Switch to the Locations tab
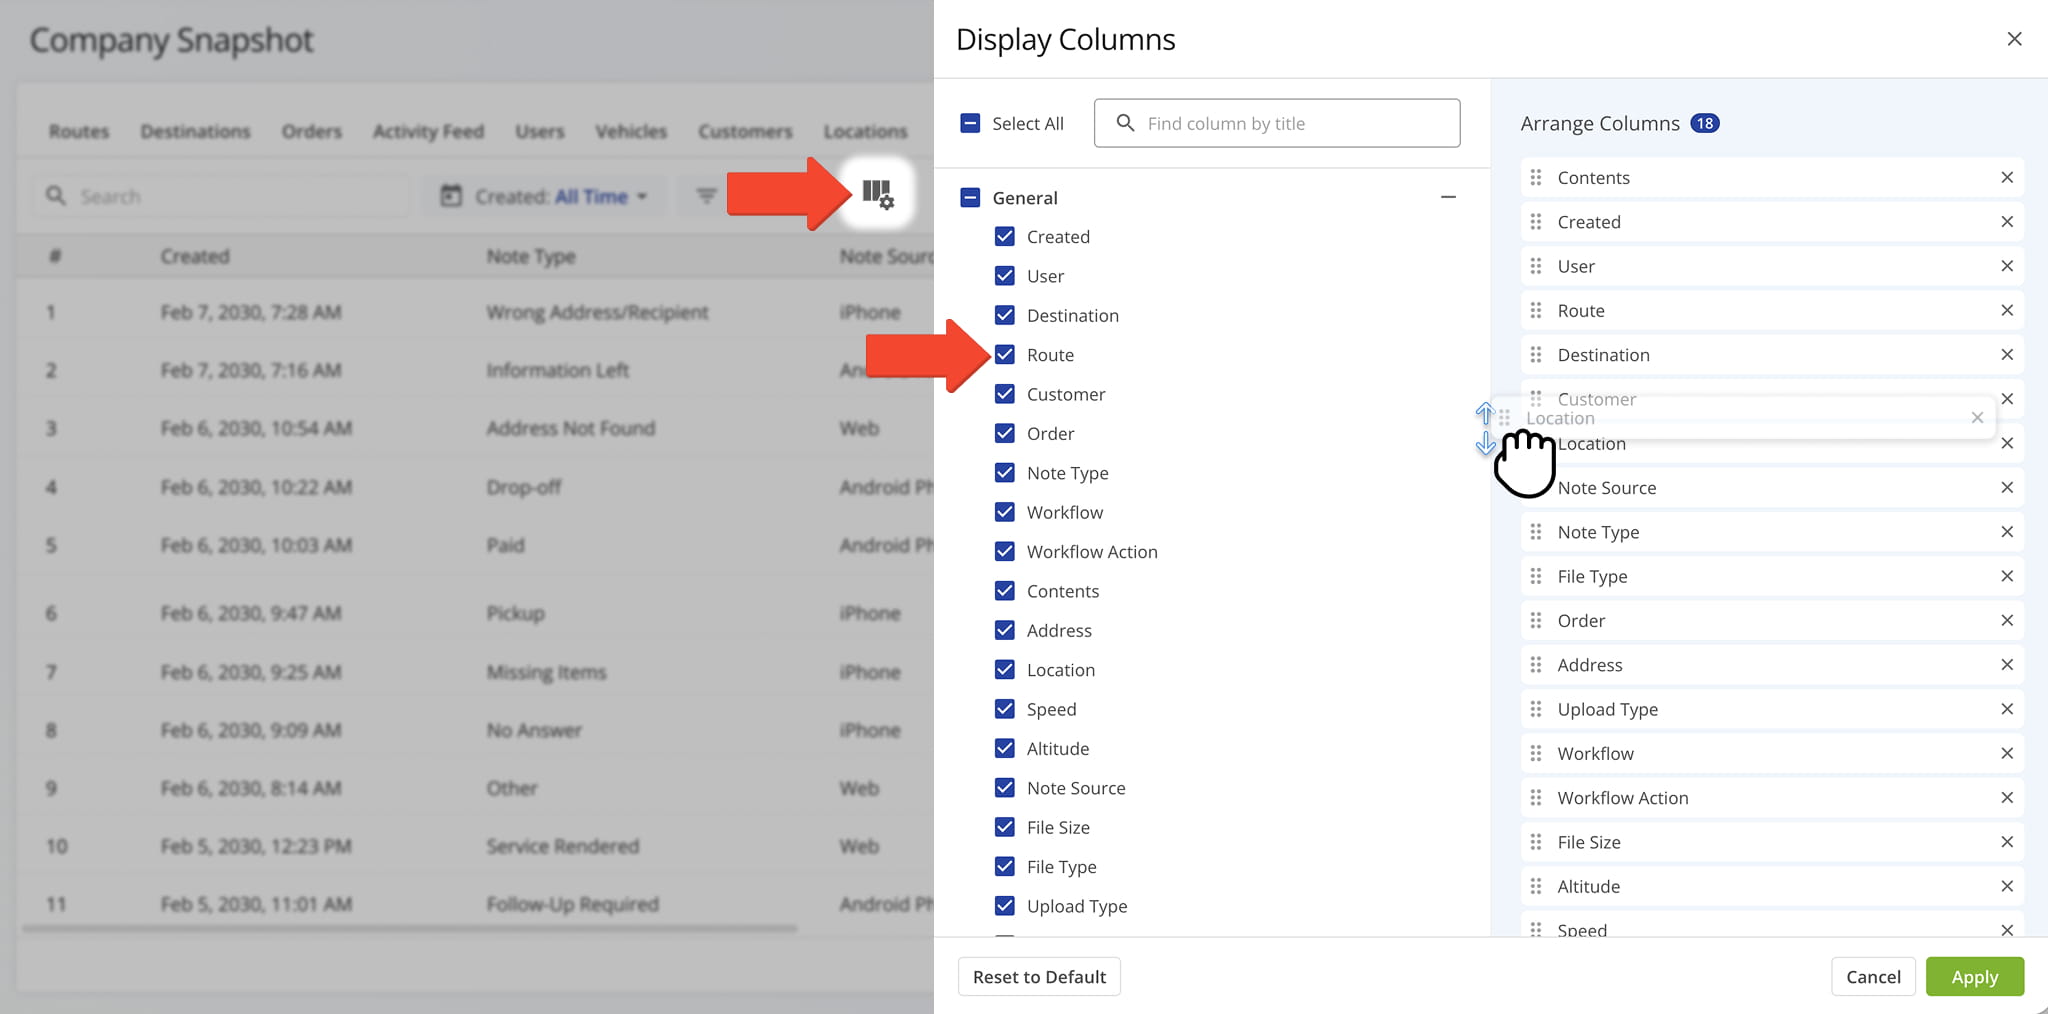This screenshot has width=2048, height=1014. (x=865, y=131)
